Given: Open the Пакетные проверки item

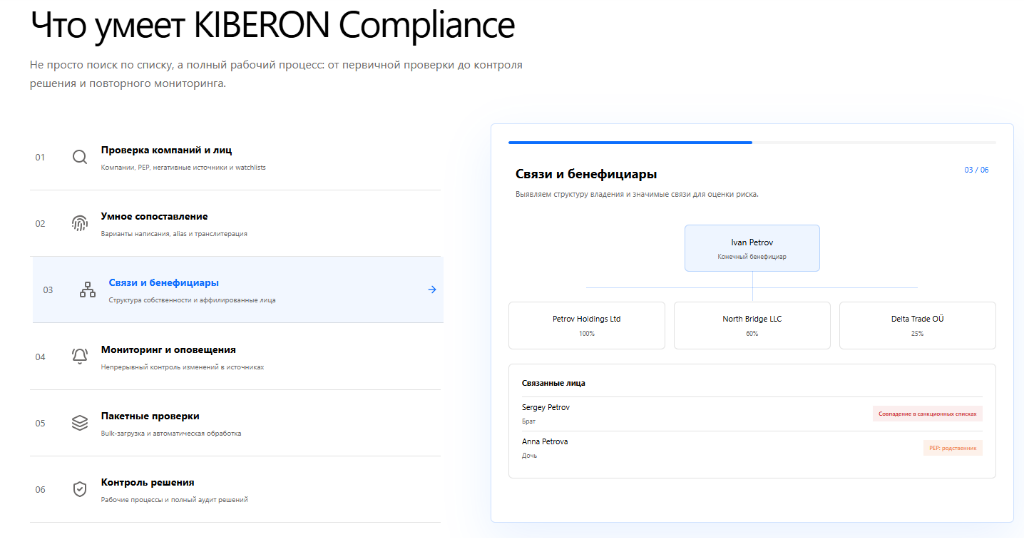Looking at the screenshot, I should point(235,422).
